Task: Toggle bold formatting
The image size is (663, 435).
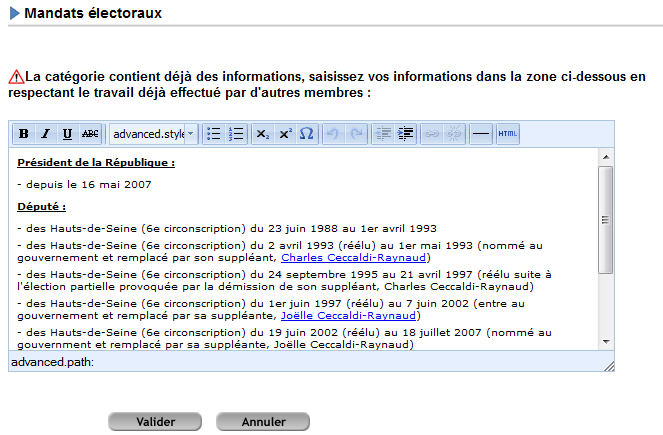Action: [x=22, y=133]
